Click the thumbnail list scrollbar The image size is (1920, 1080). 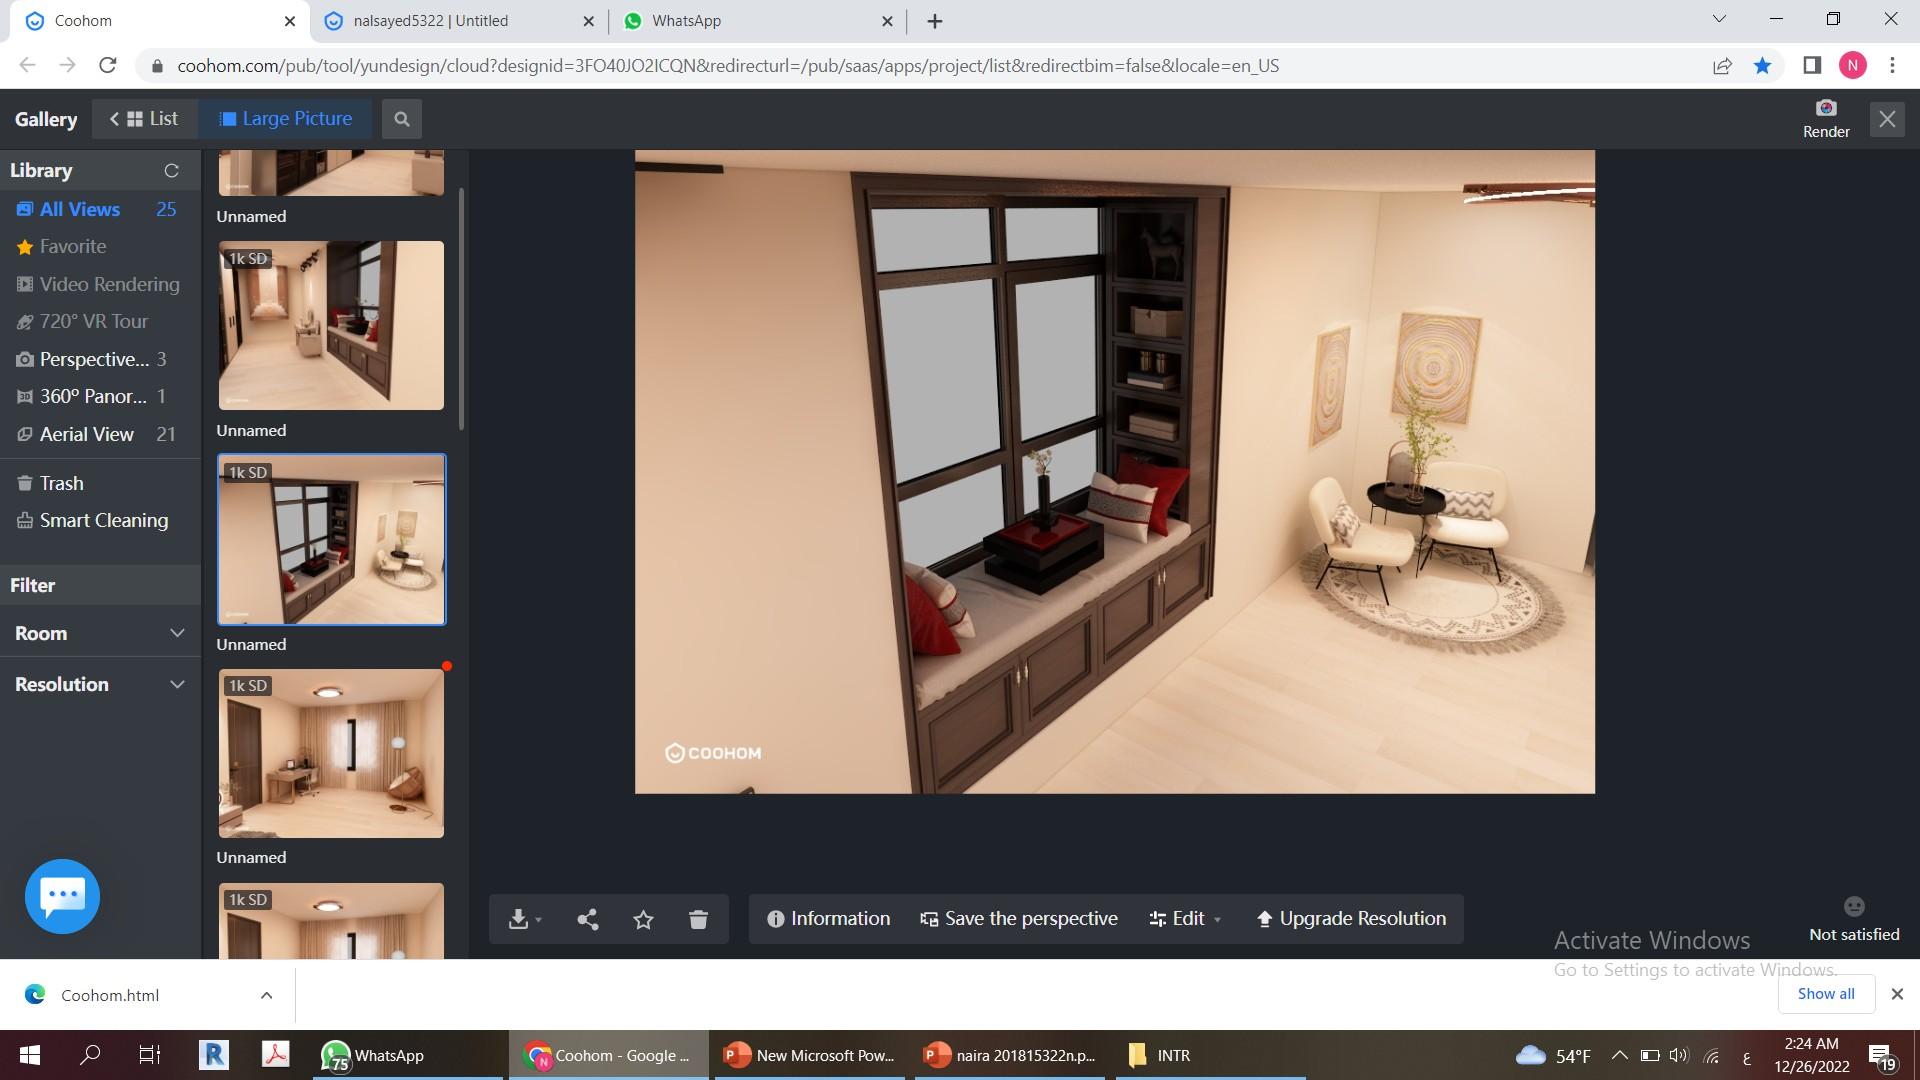coord(461,310)
